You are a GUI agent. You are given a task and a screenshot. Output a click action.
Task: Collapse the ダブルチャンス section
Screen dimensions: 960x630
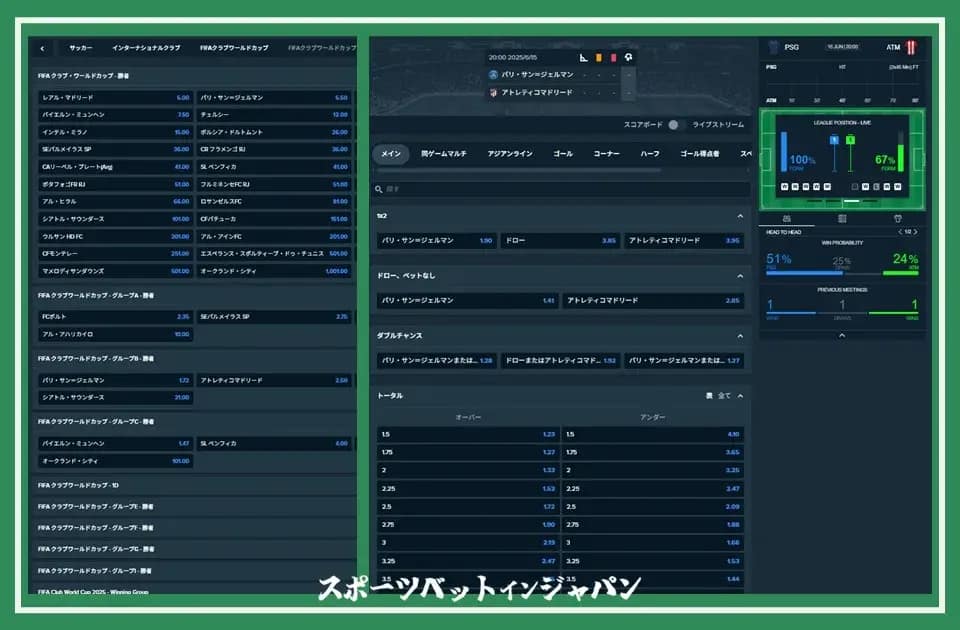pos(740,336)
